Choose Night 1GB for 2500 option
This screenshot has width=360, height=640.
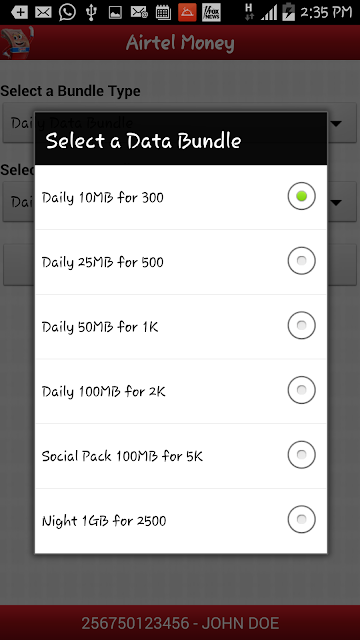[181, 521]
